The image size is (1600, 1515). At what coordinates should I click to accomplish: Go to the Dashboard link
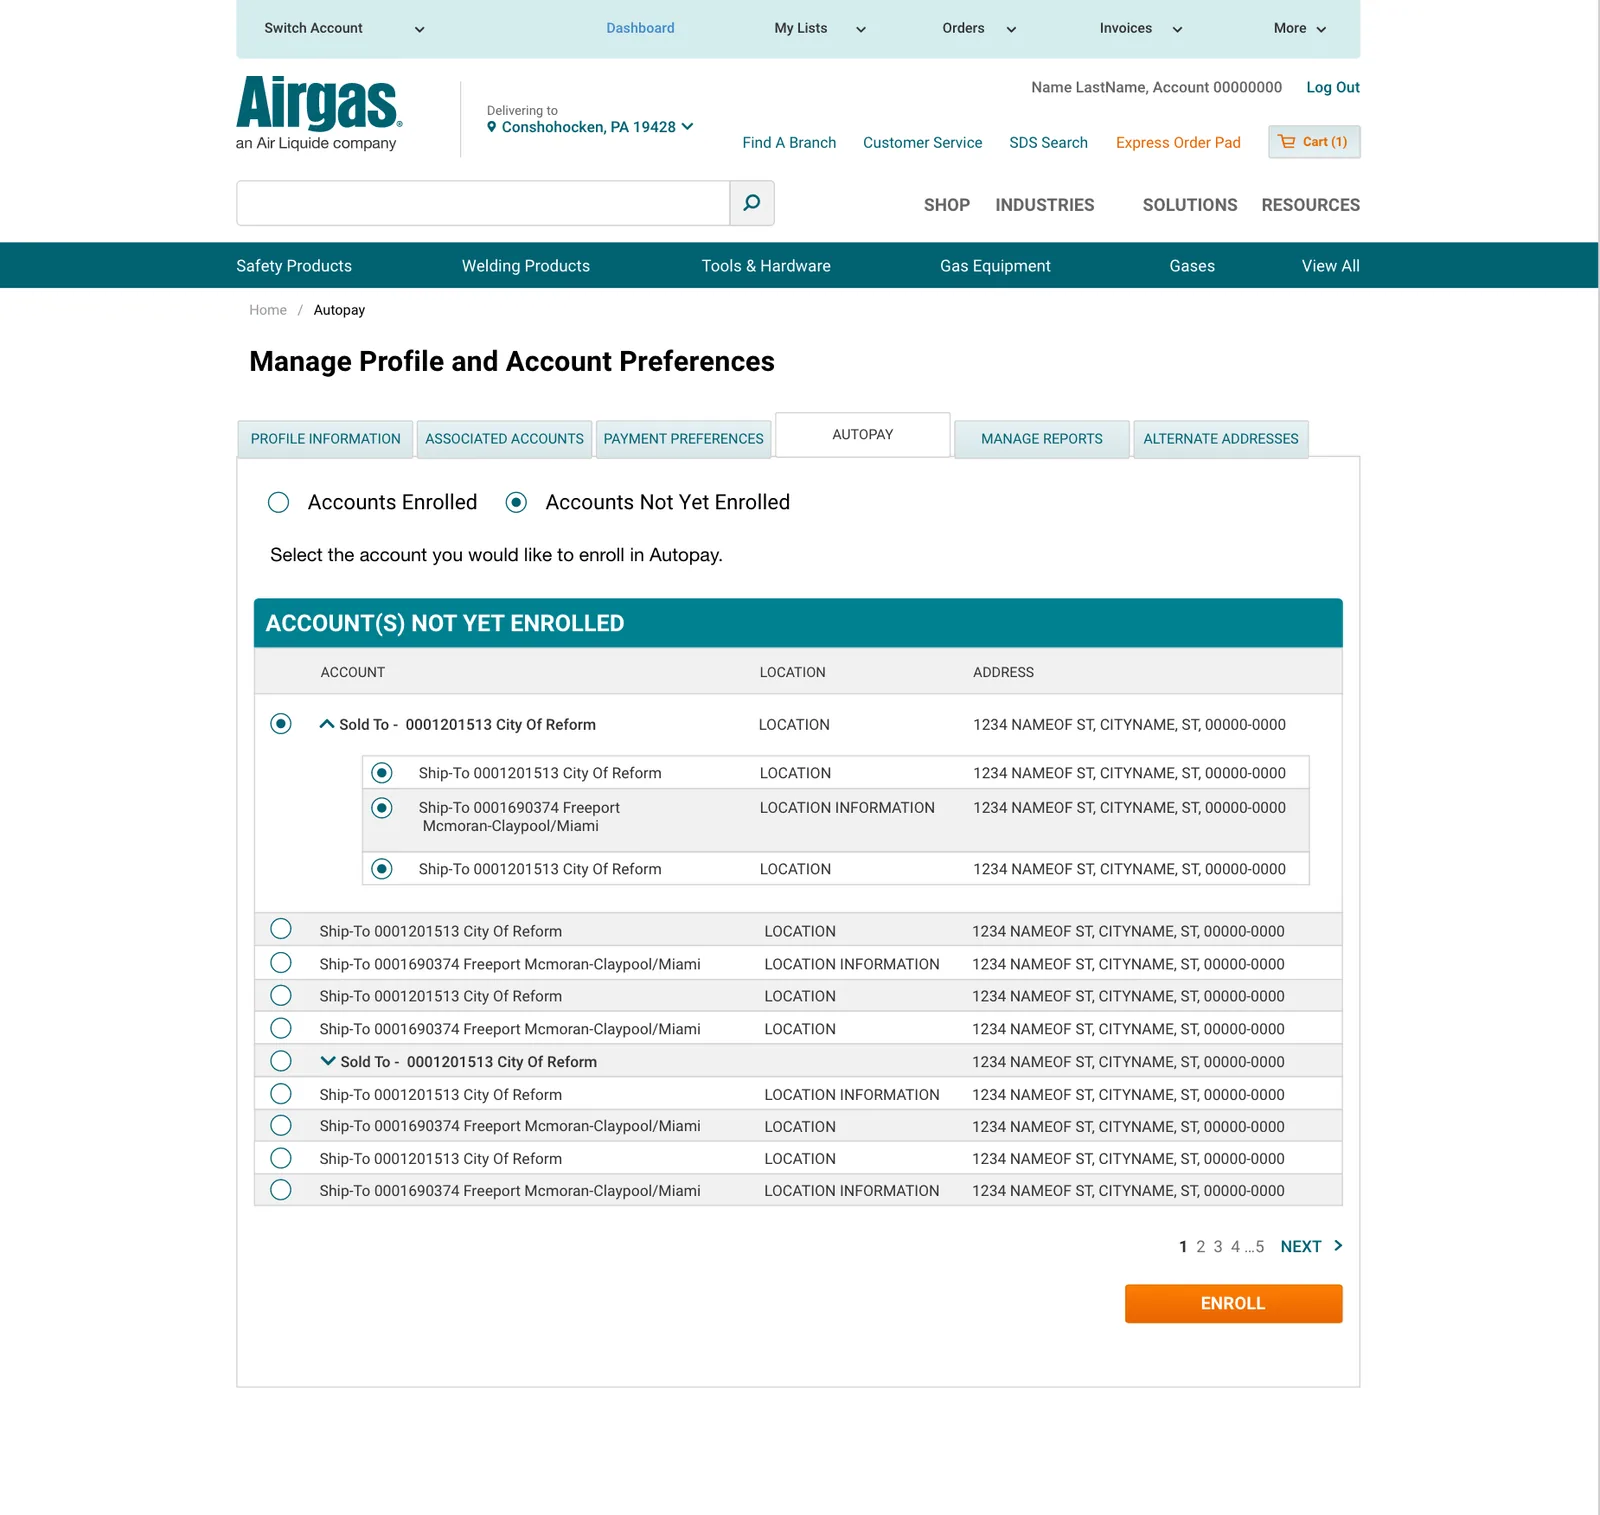pyautogui.click(x=640, y=28)
